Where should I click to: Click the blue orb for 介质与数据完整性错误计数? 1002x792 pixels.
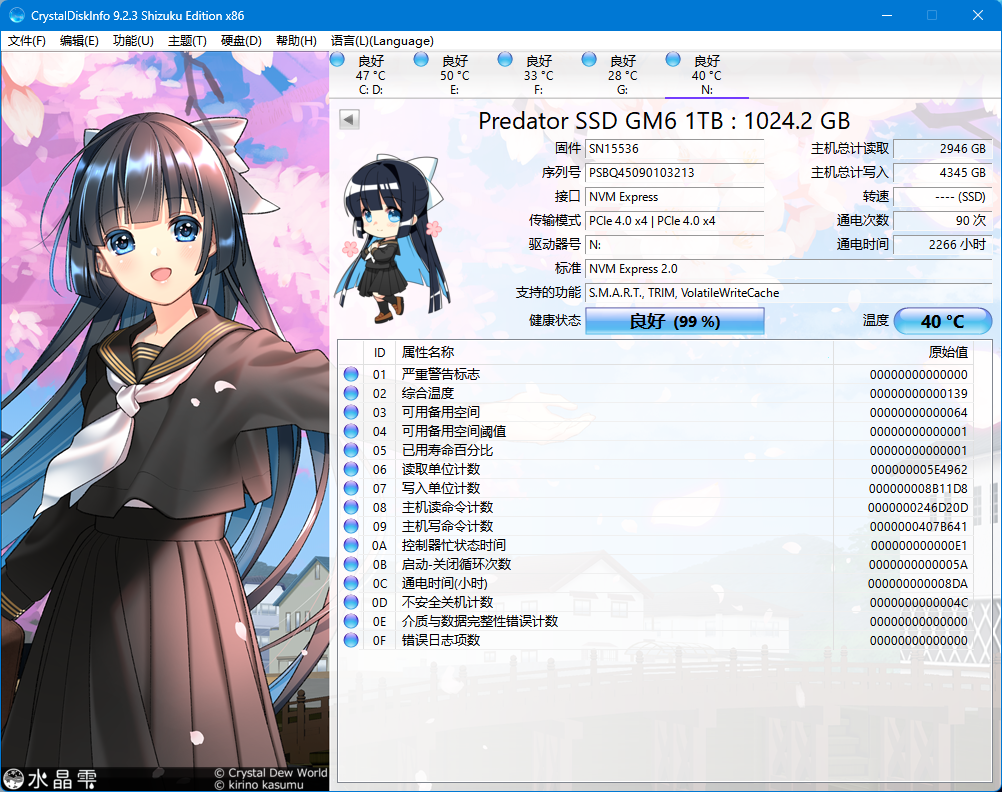point(351,621)
